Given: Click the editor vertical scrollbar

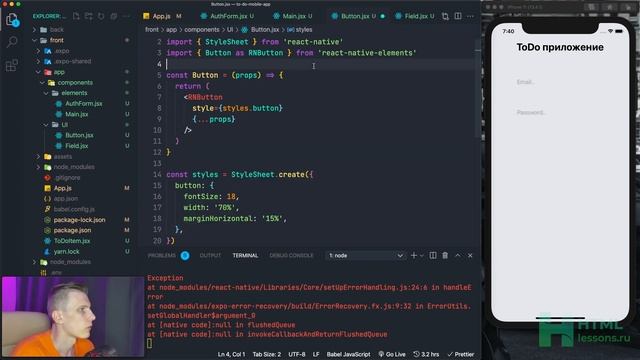Looking at the screenshot, I should coord(478,88).
